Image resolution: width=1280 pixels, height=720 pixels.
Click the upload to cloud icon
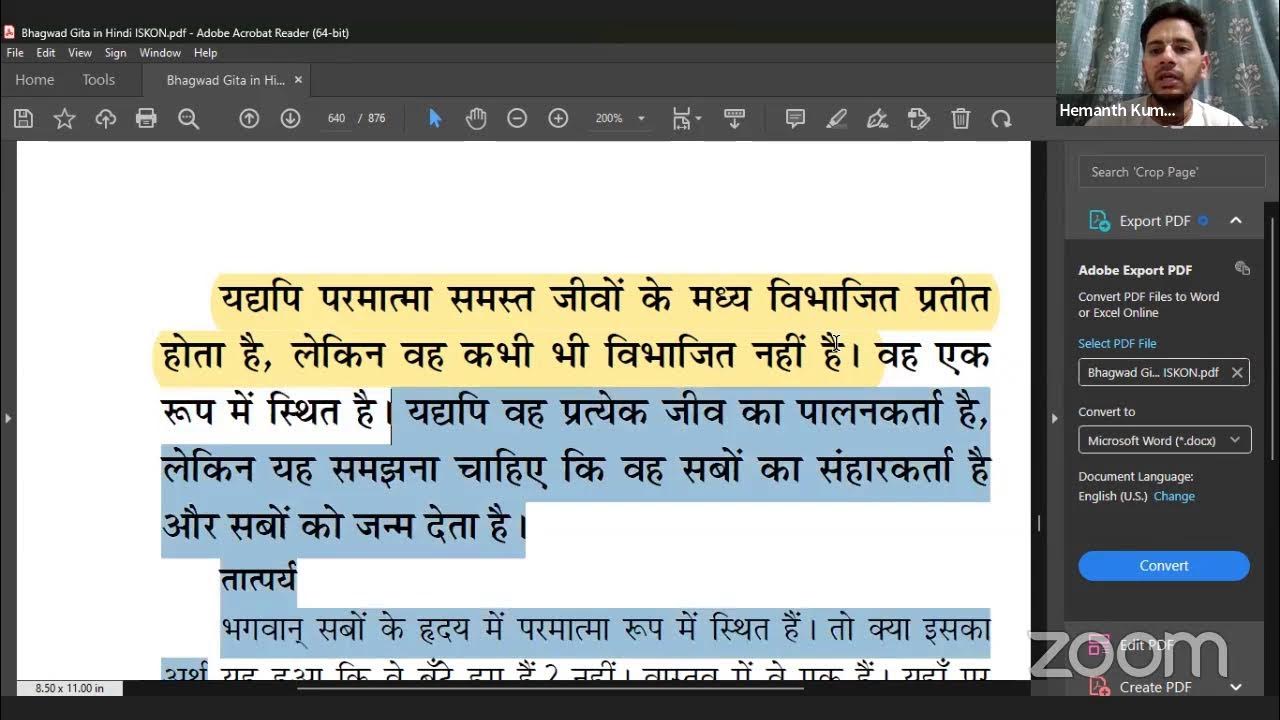106,119
